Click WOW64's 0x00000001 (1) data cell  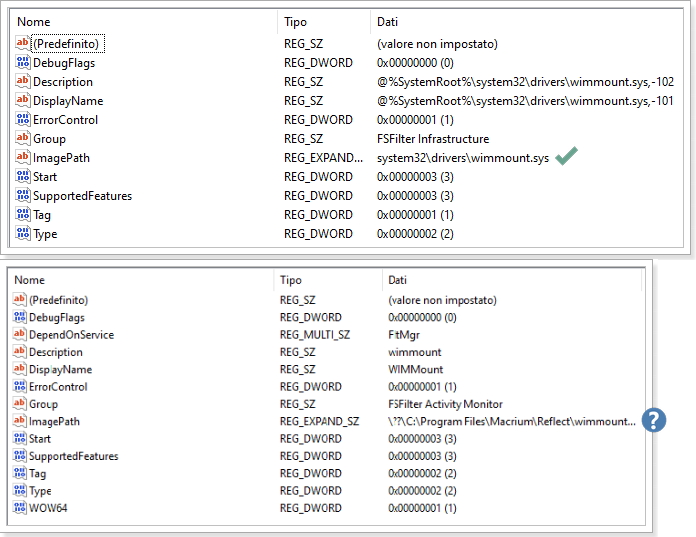click(x=422, y=508)
